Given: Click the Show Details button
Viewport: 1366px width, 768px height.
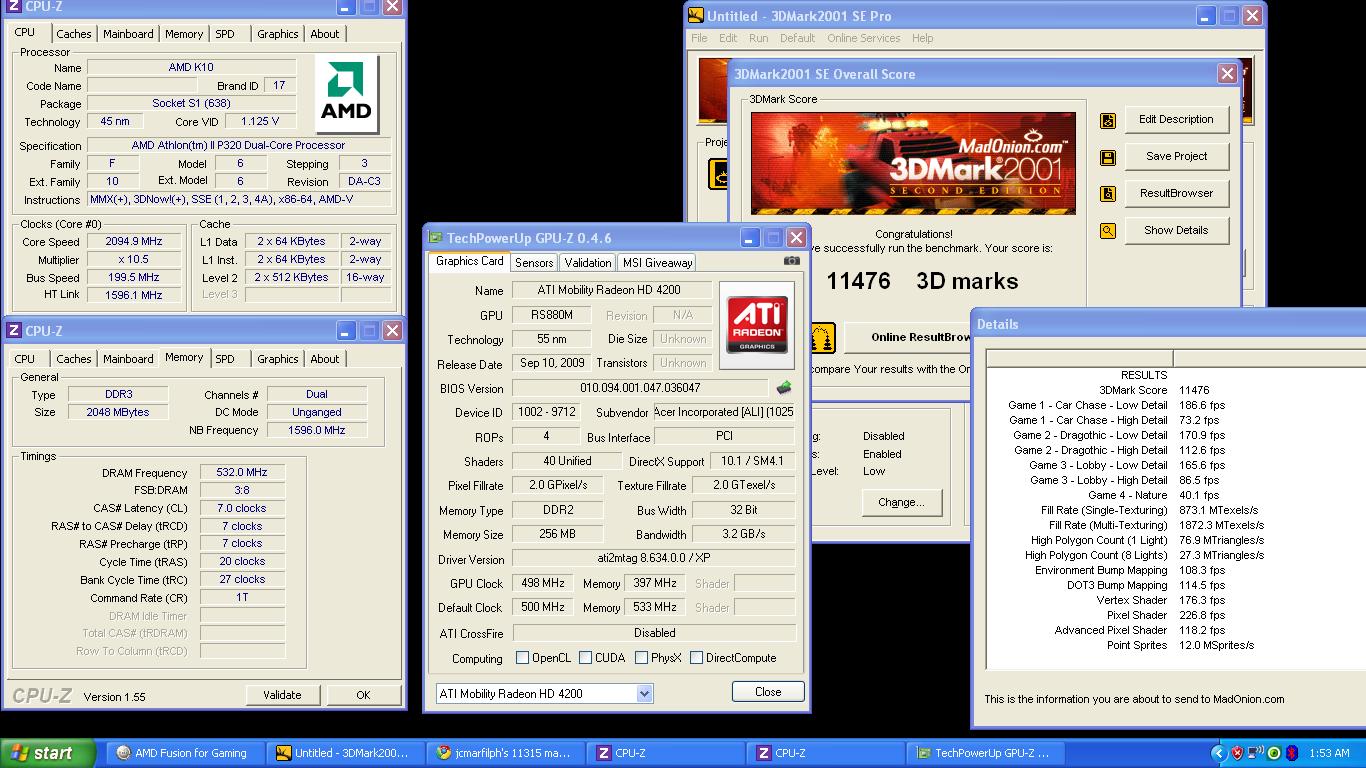Looking at the screenshot, I should pos(1176,231).
